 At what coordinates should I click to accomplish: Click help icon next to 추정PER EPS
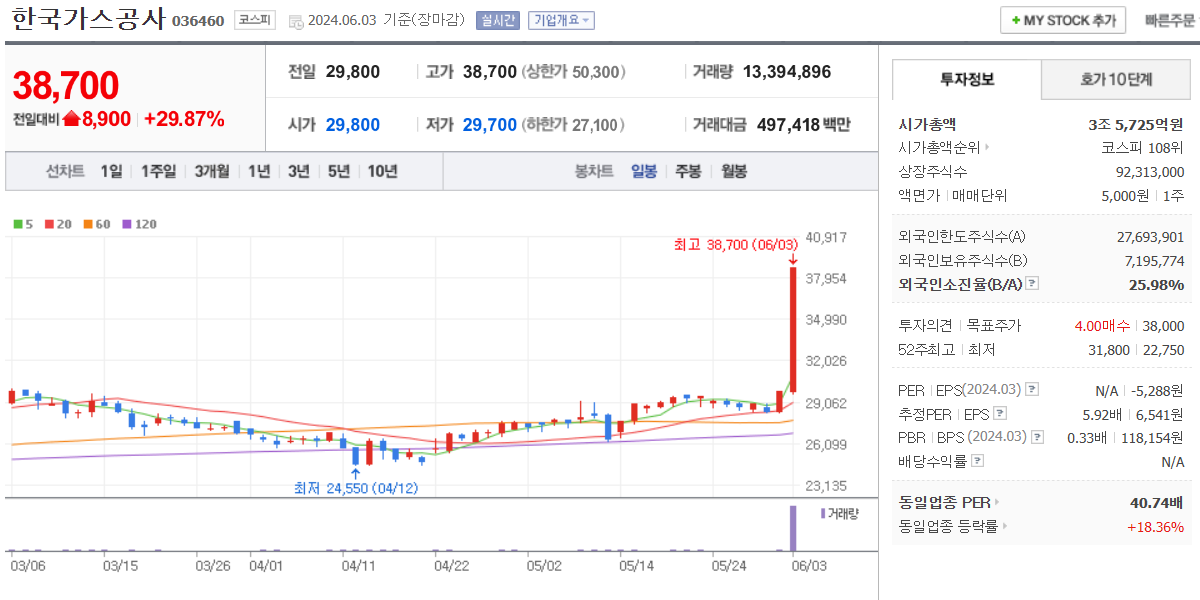(x=1000, y=413)
